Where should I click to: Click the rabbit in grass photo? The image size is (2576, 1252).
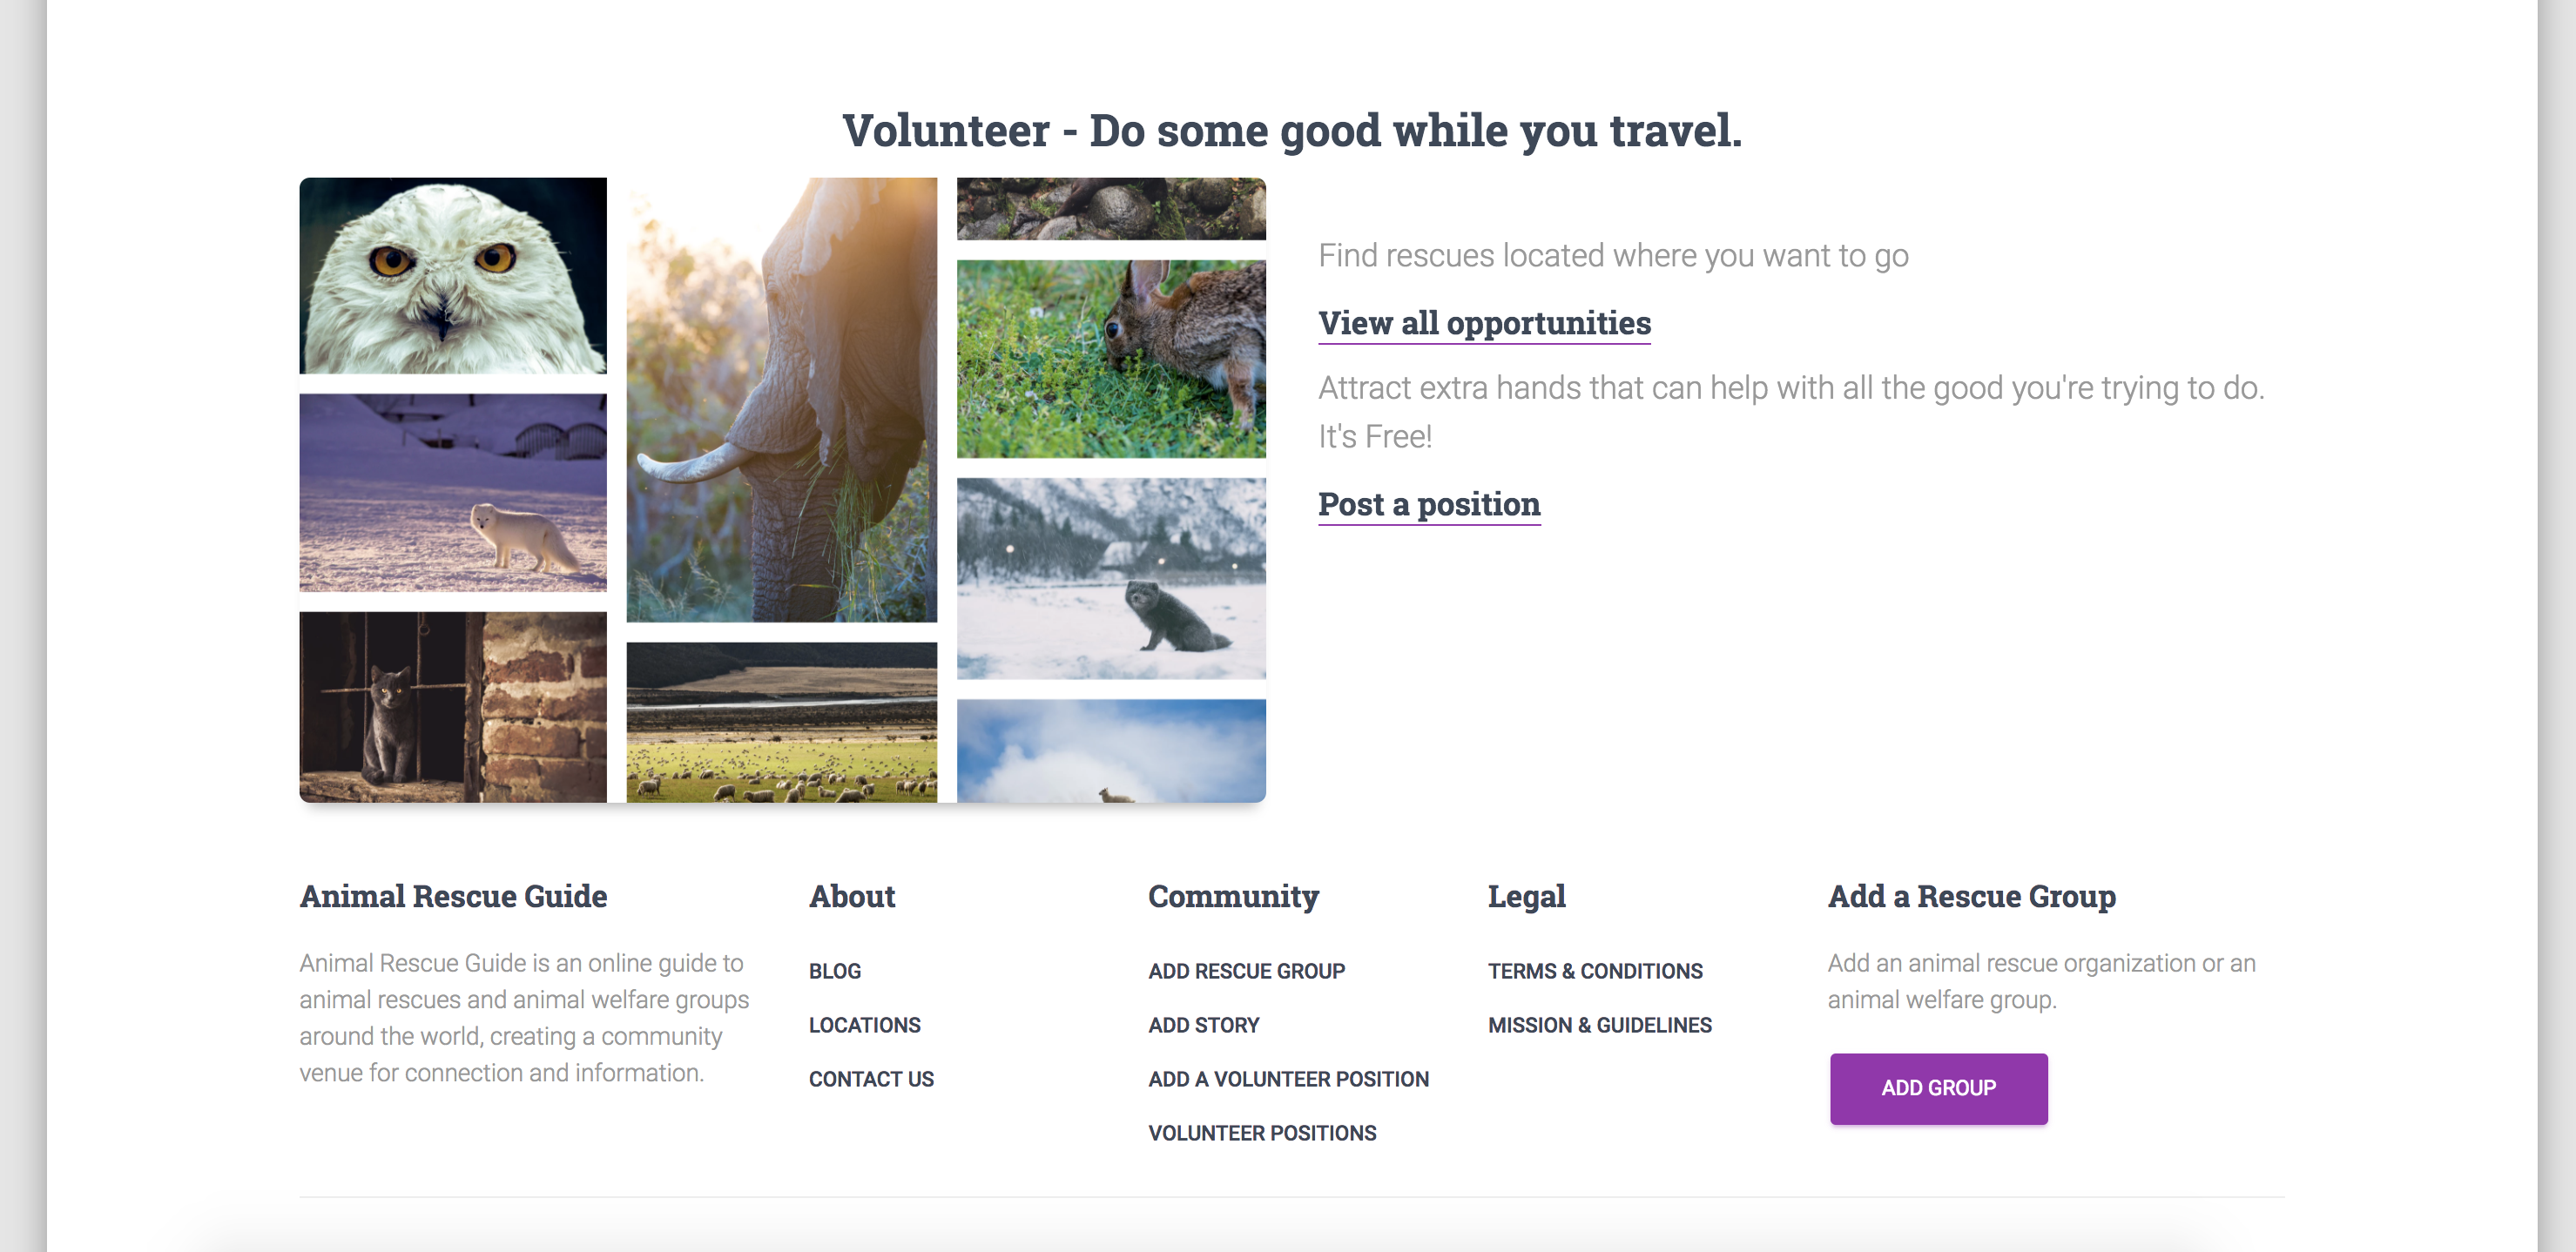coord(1112,356)
